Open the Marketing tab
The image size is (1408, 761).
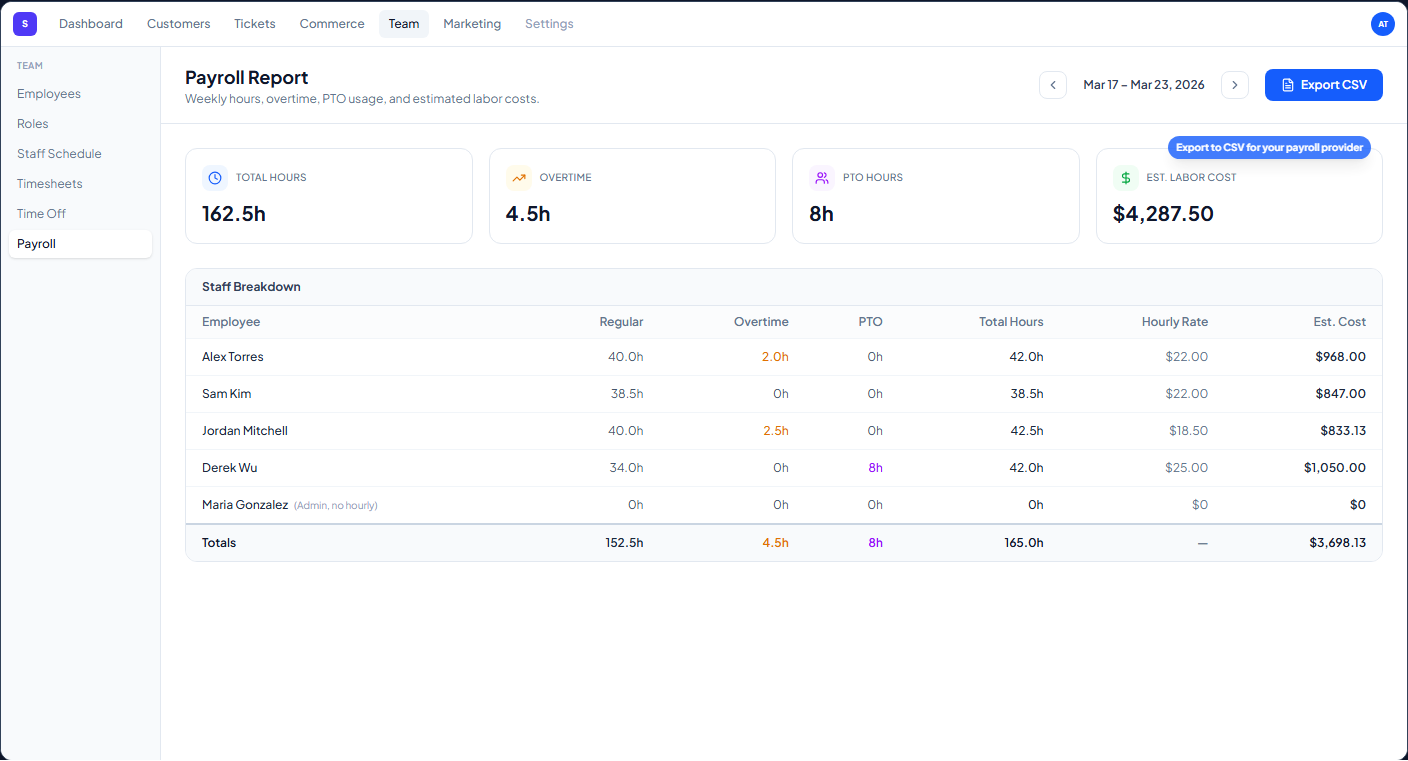472,24
